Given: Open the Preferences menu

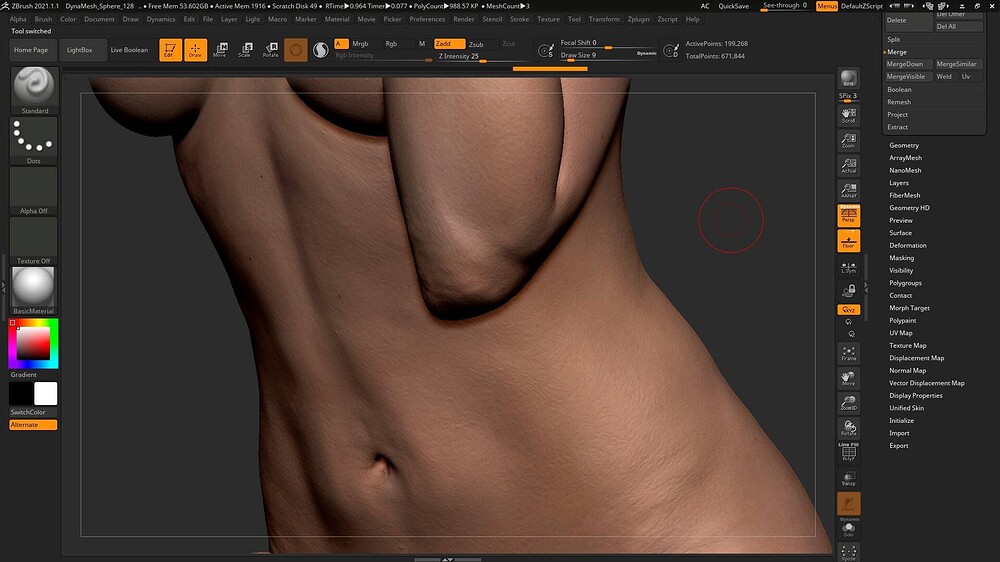Looking at the screenshot, I should pos(427,19).
